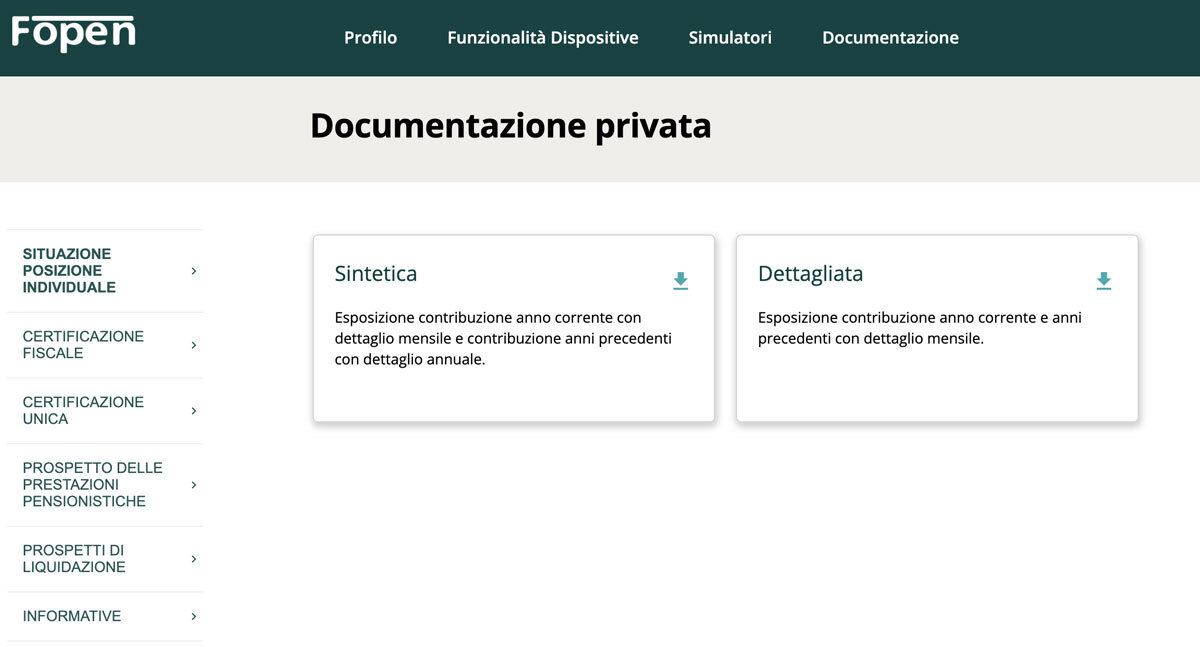
Task: Select Certificazione Fiscale section
Action: point(105,345)
